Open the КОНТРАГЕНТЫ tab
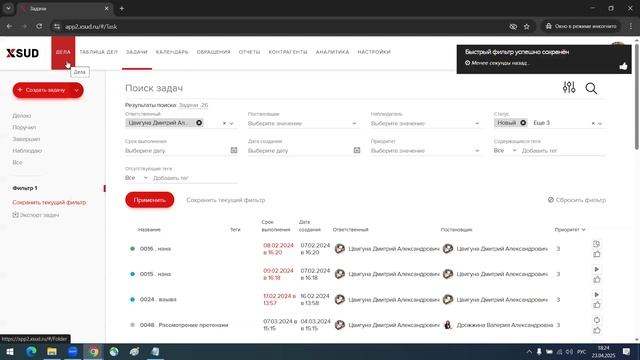The width and height of the screenshot is (640, 360). (x=288, y=52)
